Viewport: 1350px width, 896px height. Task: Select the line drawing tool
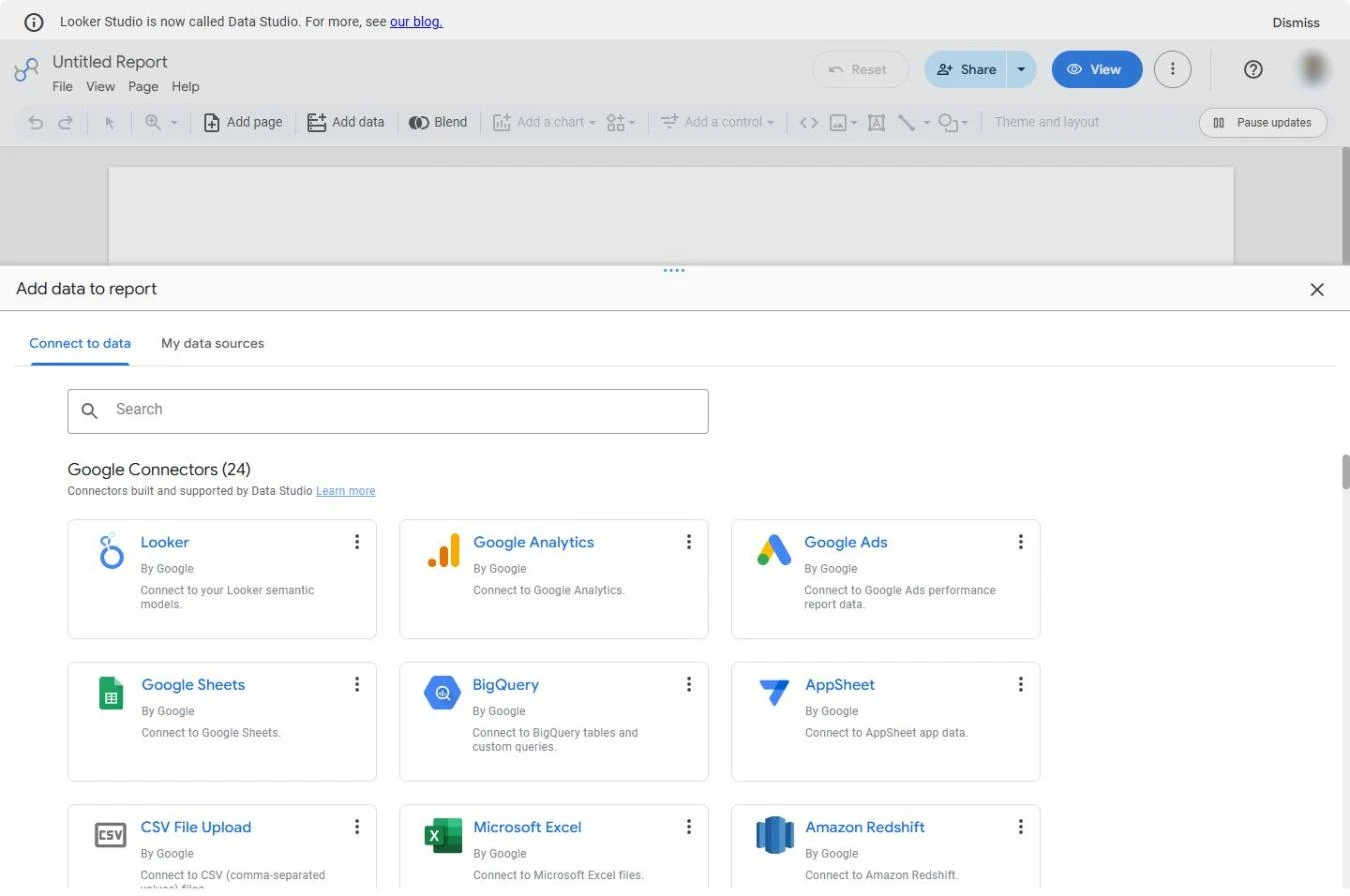[x=906, y=122]
